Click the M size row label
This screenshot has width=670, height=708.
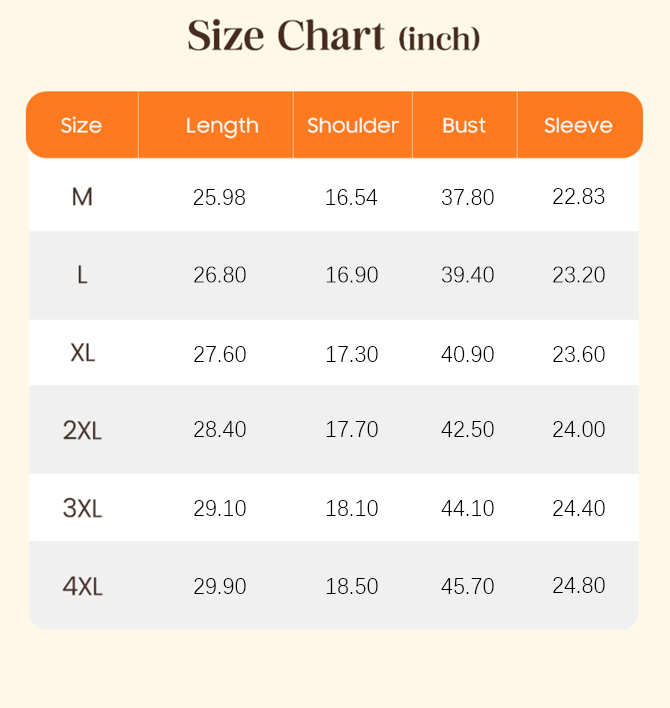click(82, 197)
